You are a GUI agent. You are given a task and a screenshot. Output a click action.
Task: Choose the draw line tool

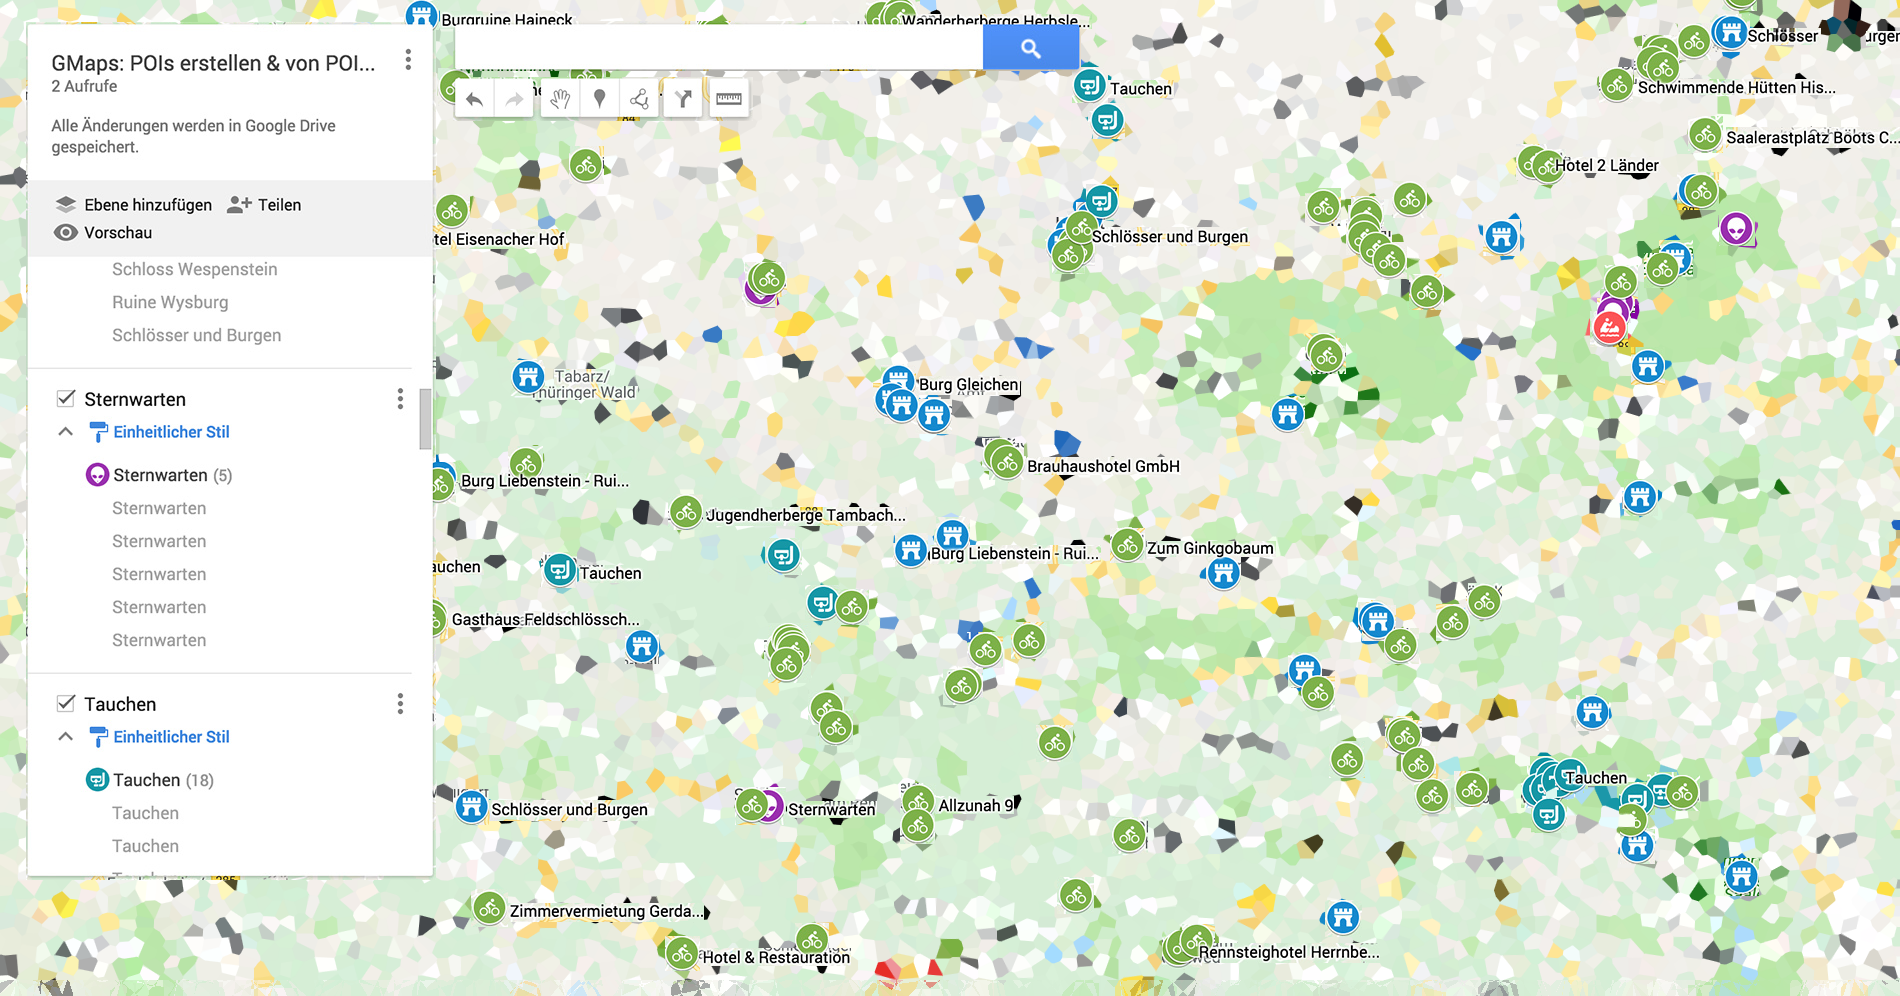(x=639, y=99)
